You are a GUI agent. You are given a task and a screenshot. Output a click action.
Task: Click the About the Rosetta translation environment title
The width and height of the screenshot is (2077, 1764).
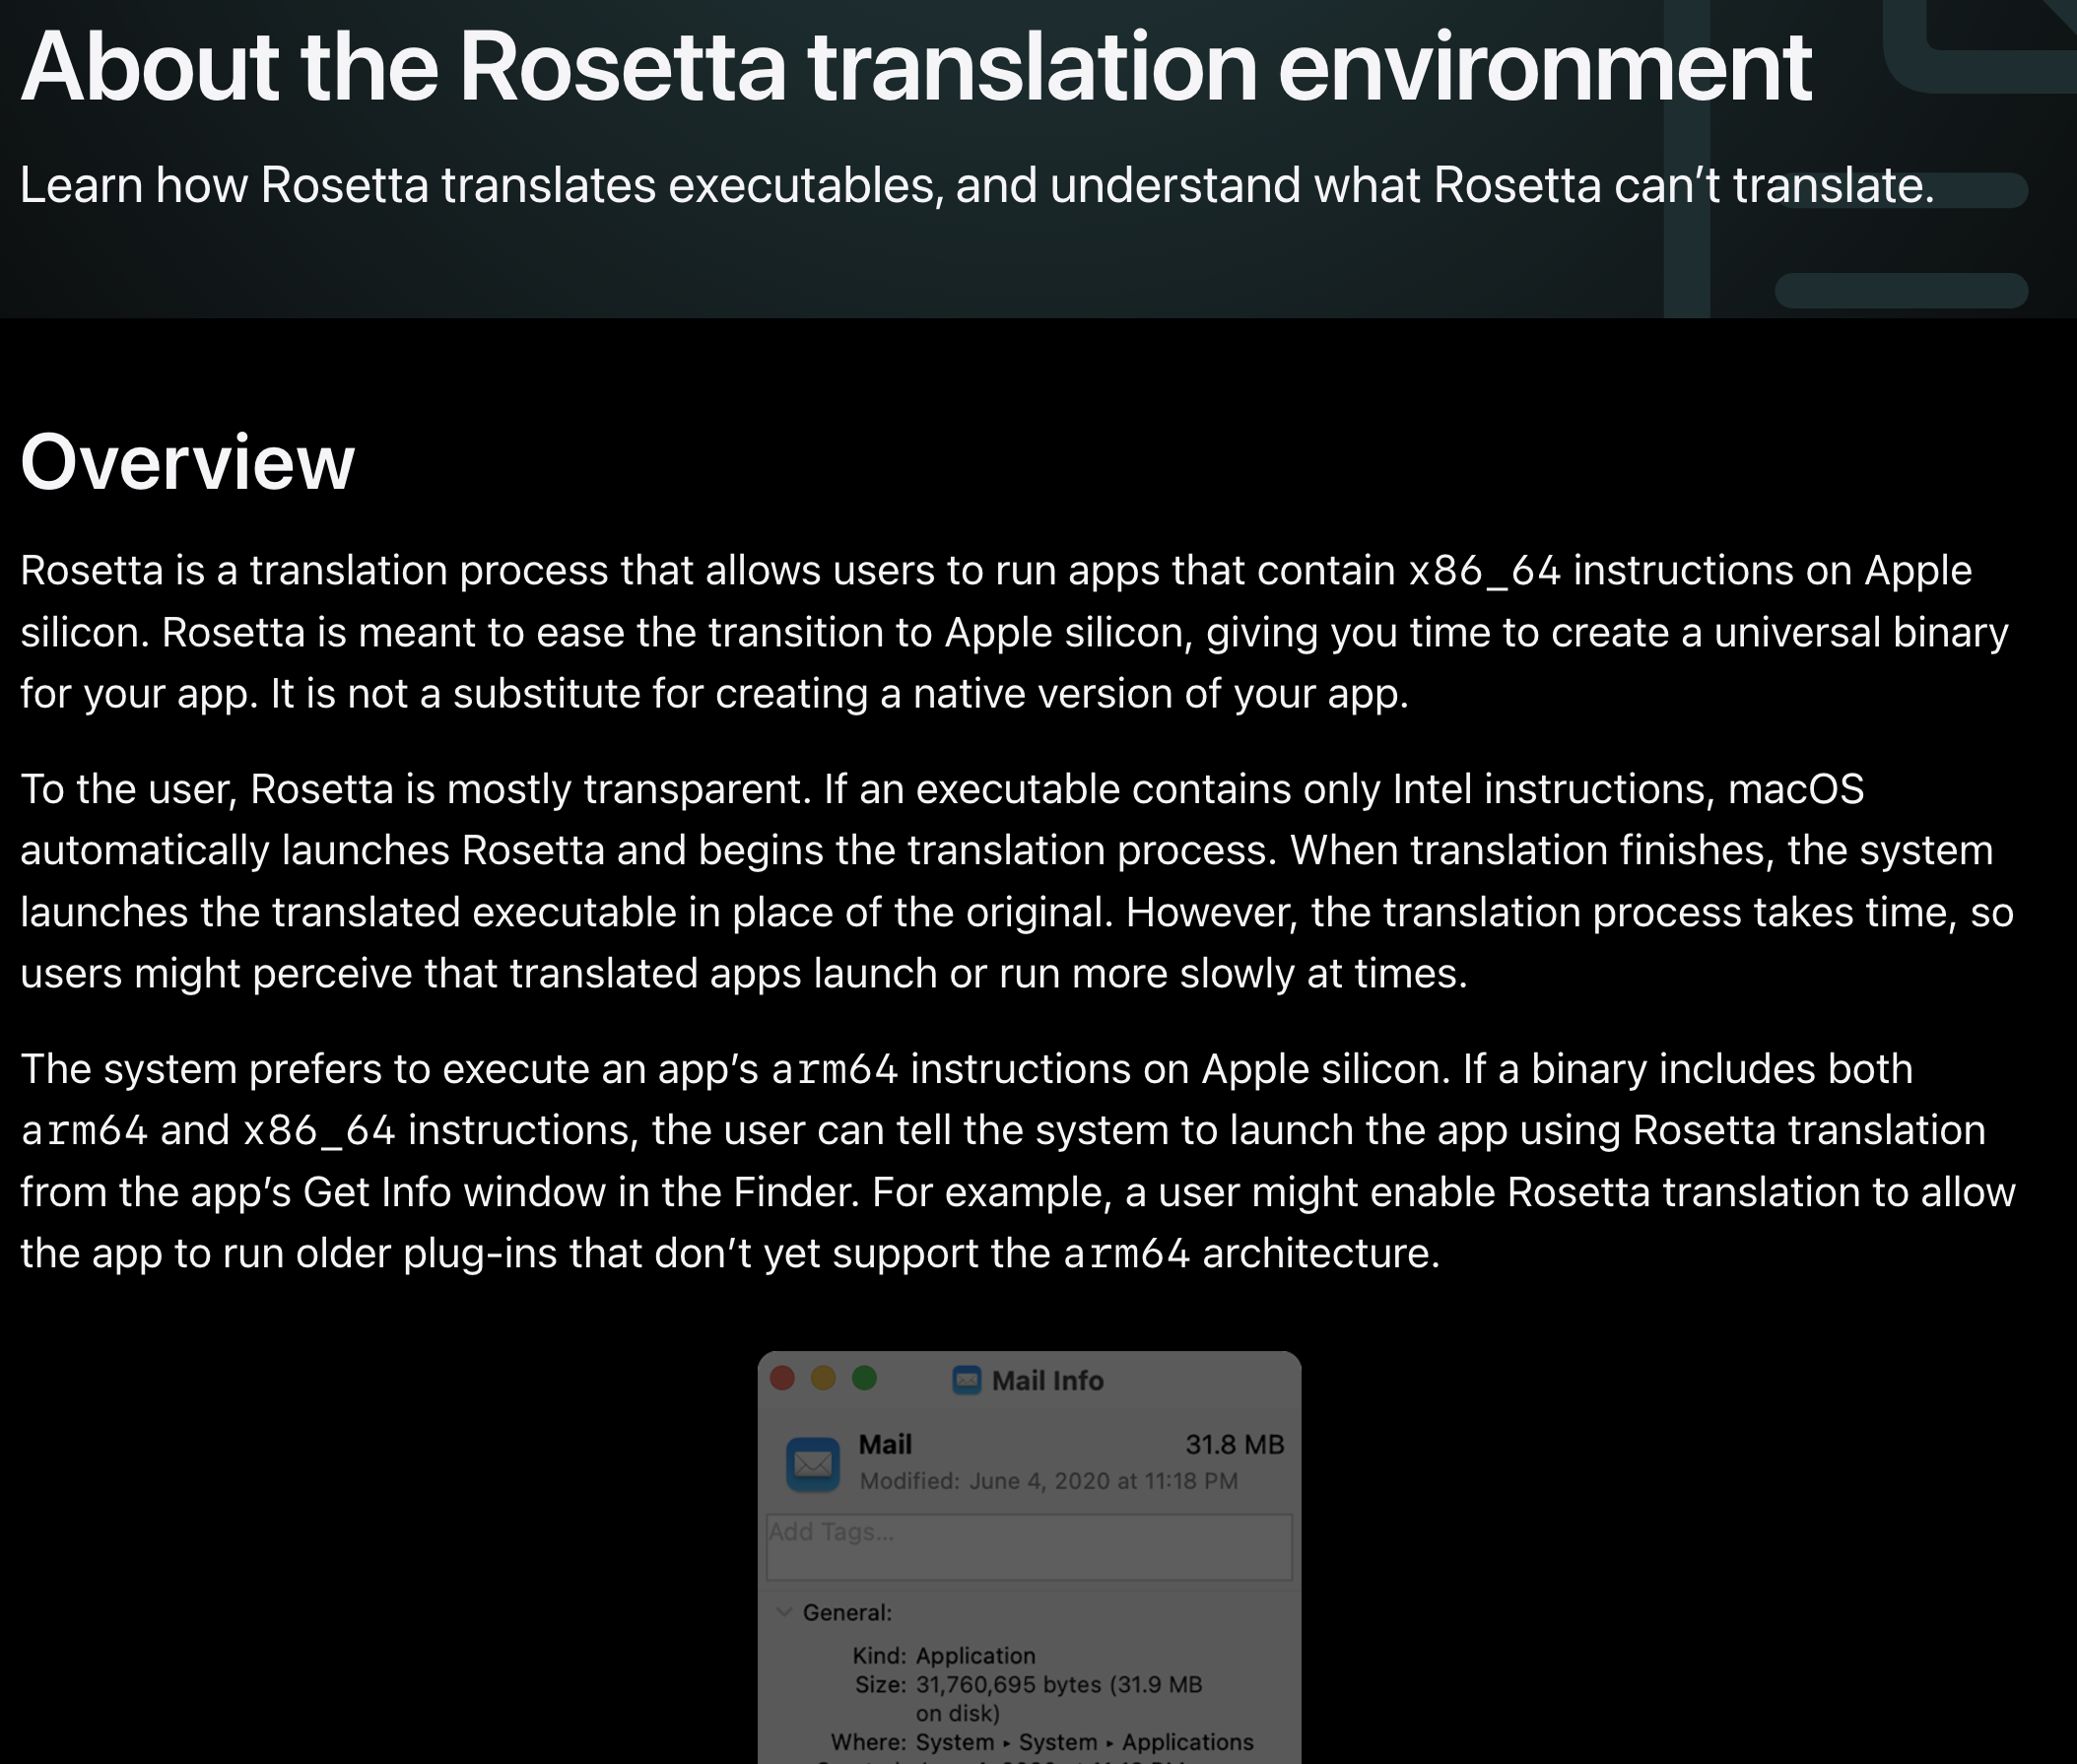pos(916,66)
